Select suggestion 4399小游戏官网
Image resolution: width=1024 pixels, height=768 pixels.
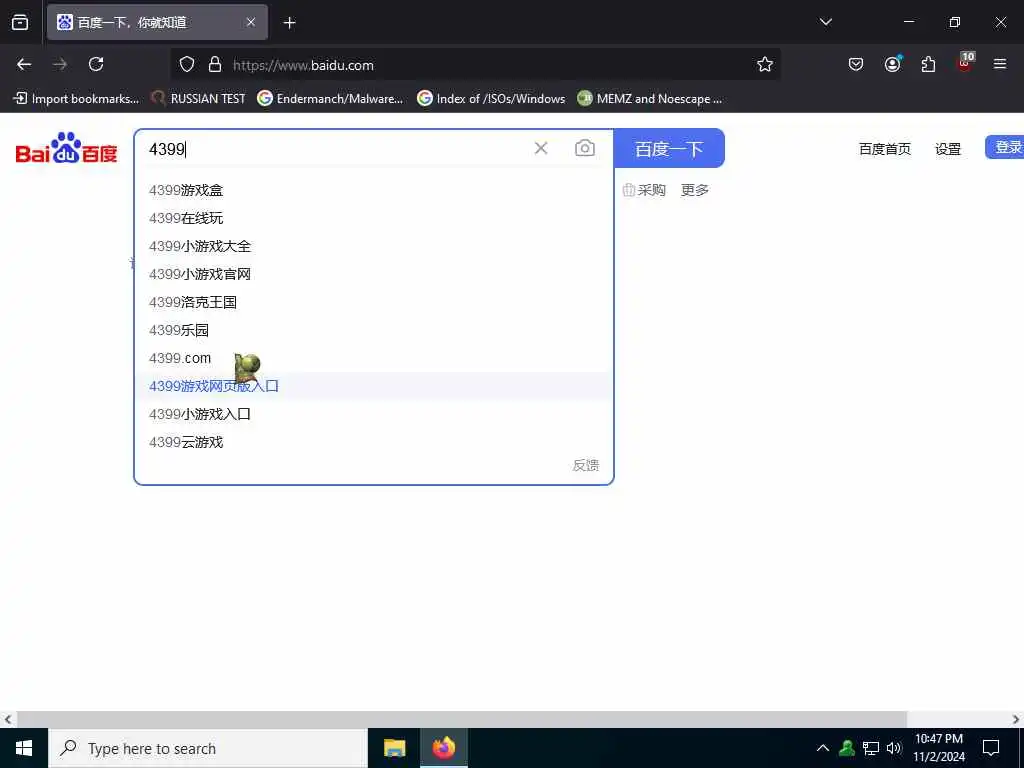374,274
